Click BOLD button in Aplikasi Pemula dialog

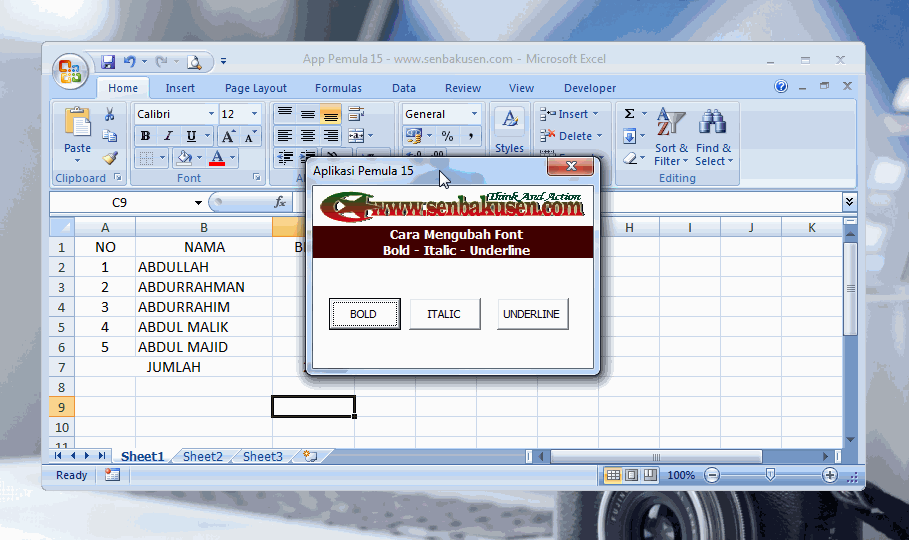(x=364, y=314)
